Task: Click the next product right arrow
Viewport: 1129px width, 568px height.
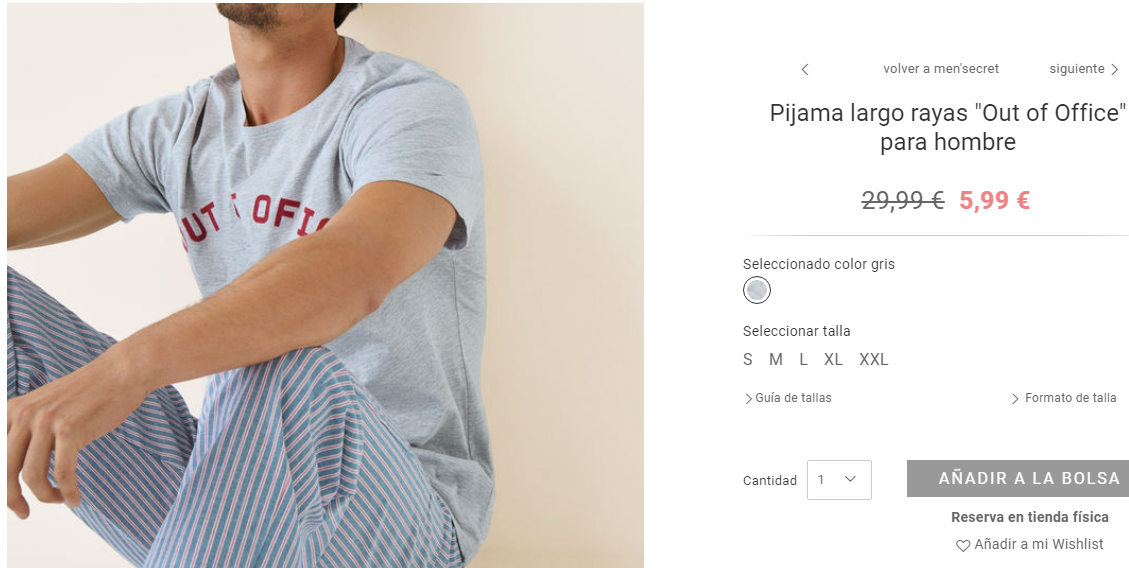Action: pos(1115,70)
